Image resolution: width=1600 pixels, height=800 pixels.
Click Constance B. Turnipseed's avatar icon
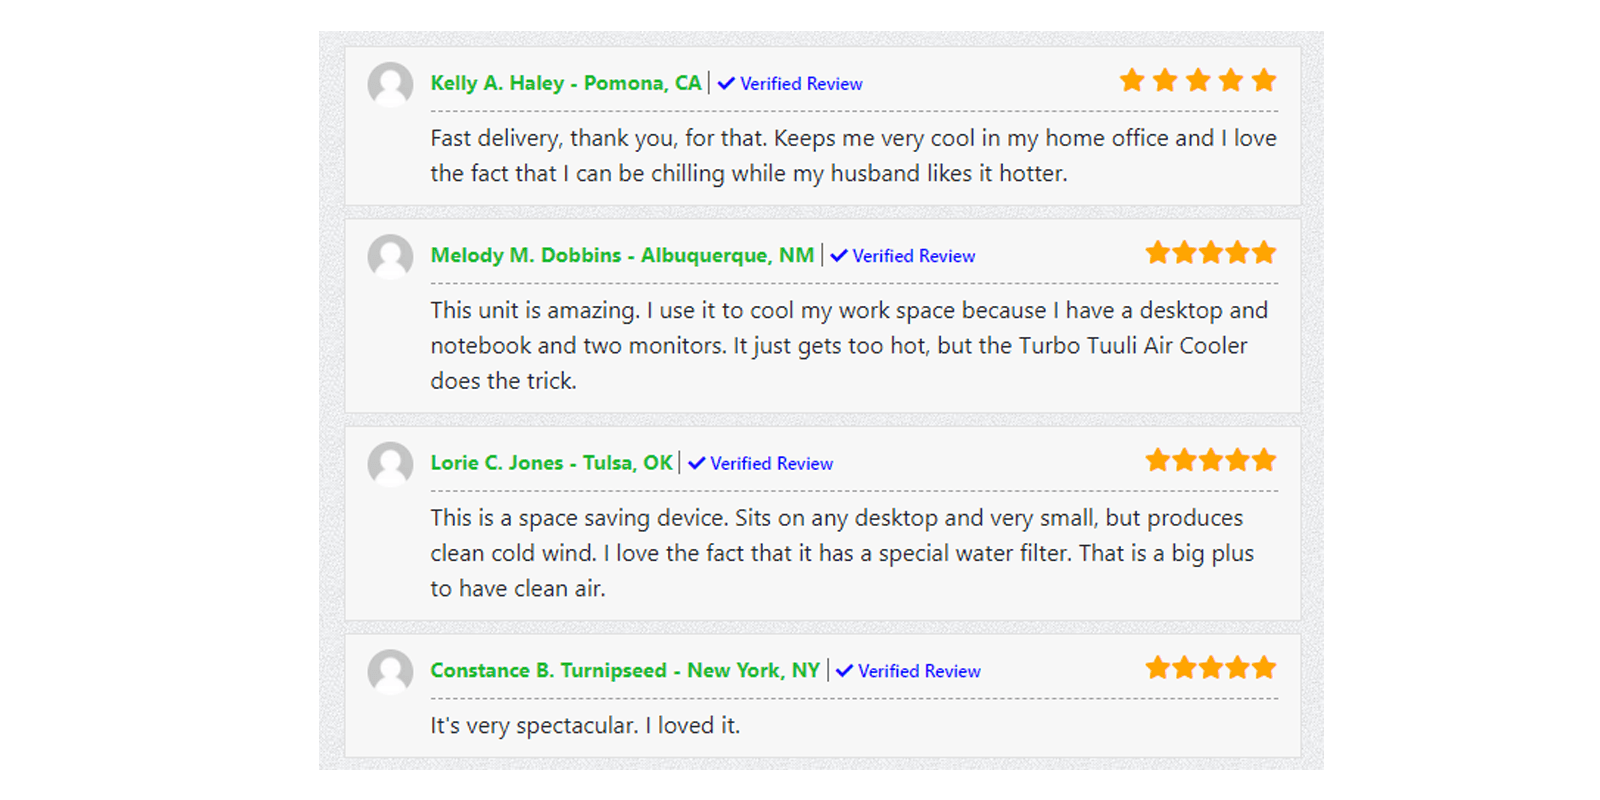click(x=390, y=673)
